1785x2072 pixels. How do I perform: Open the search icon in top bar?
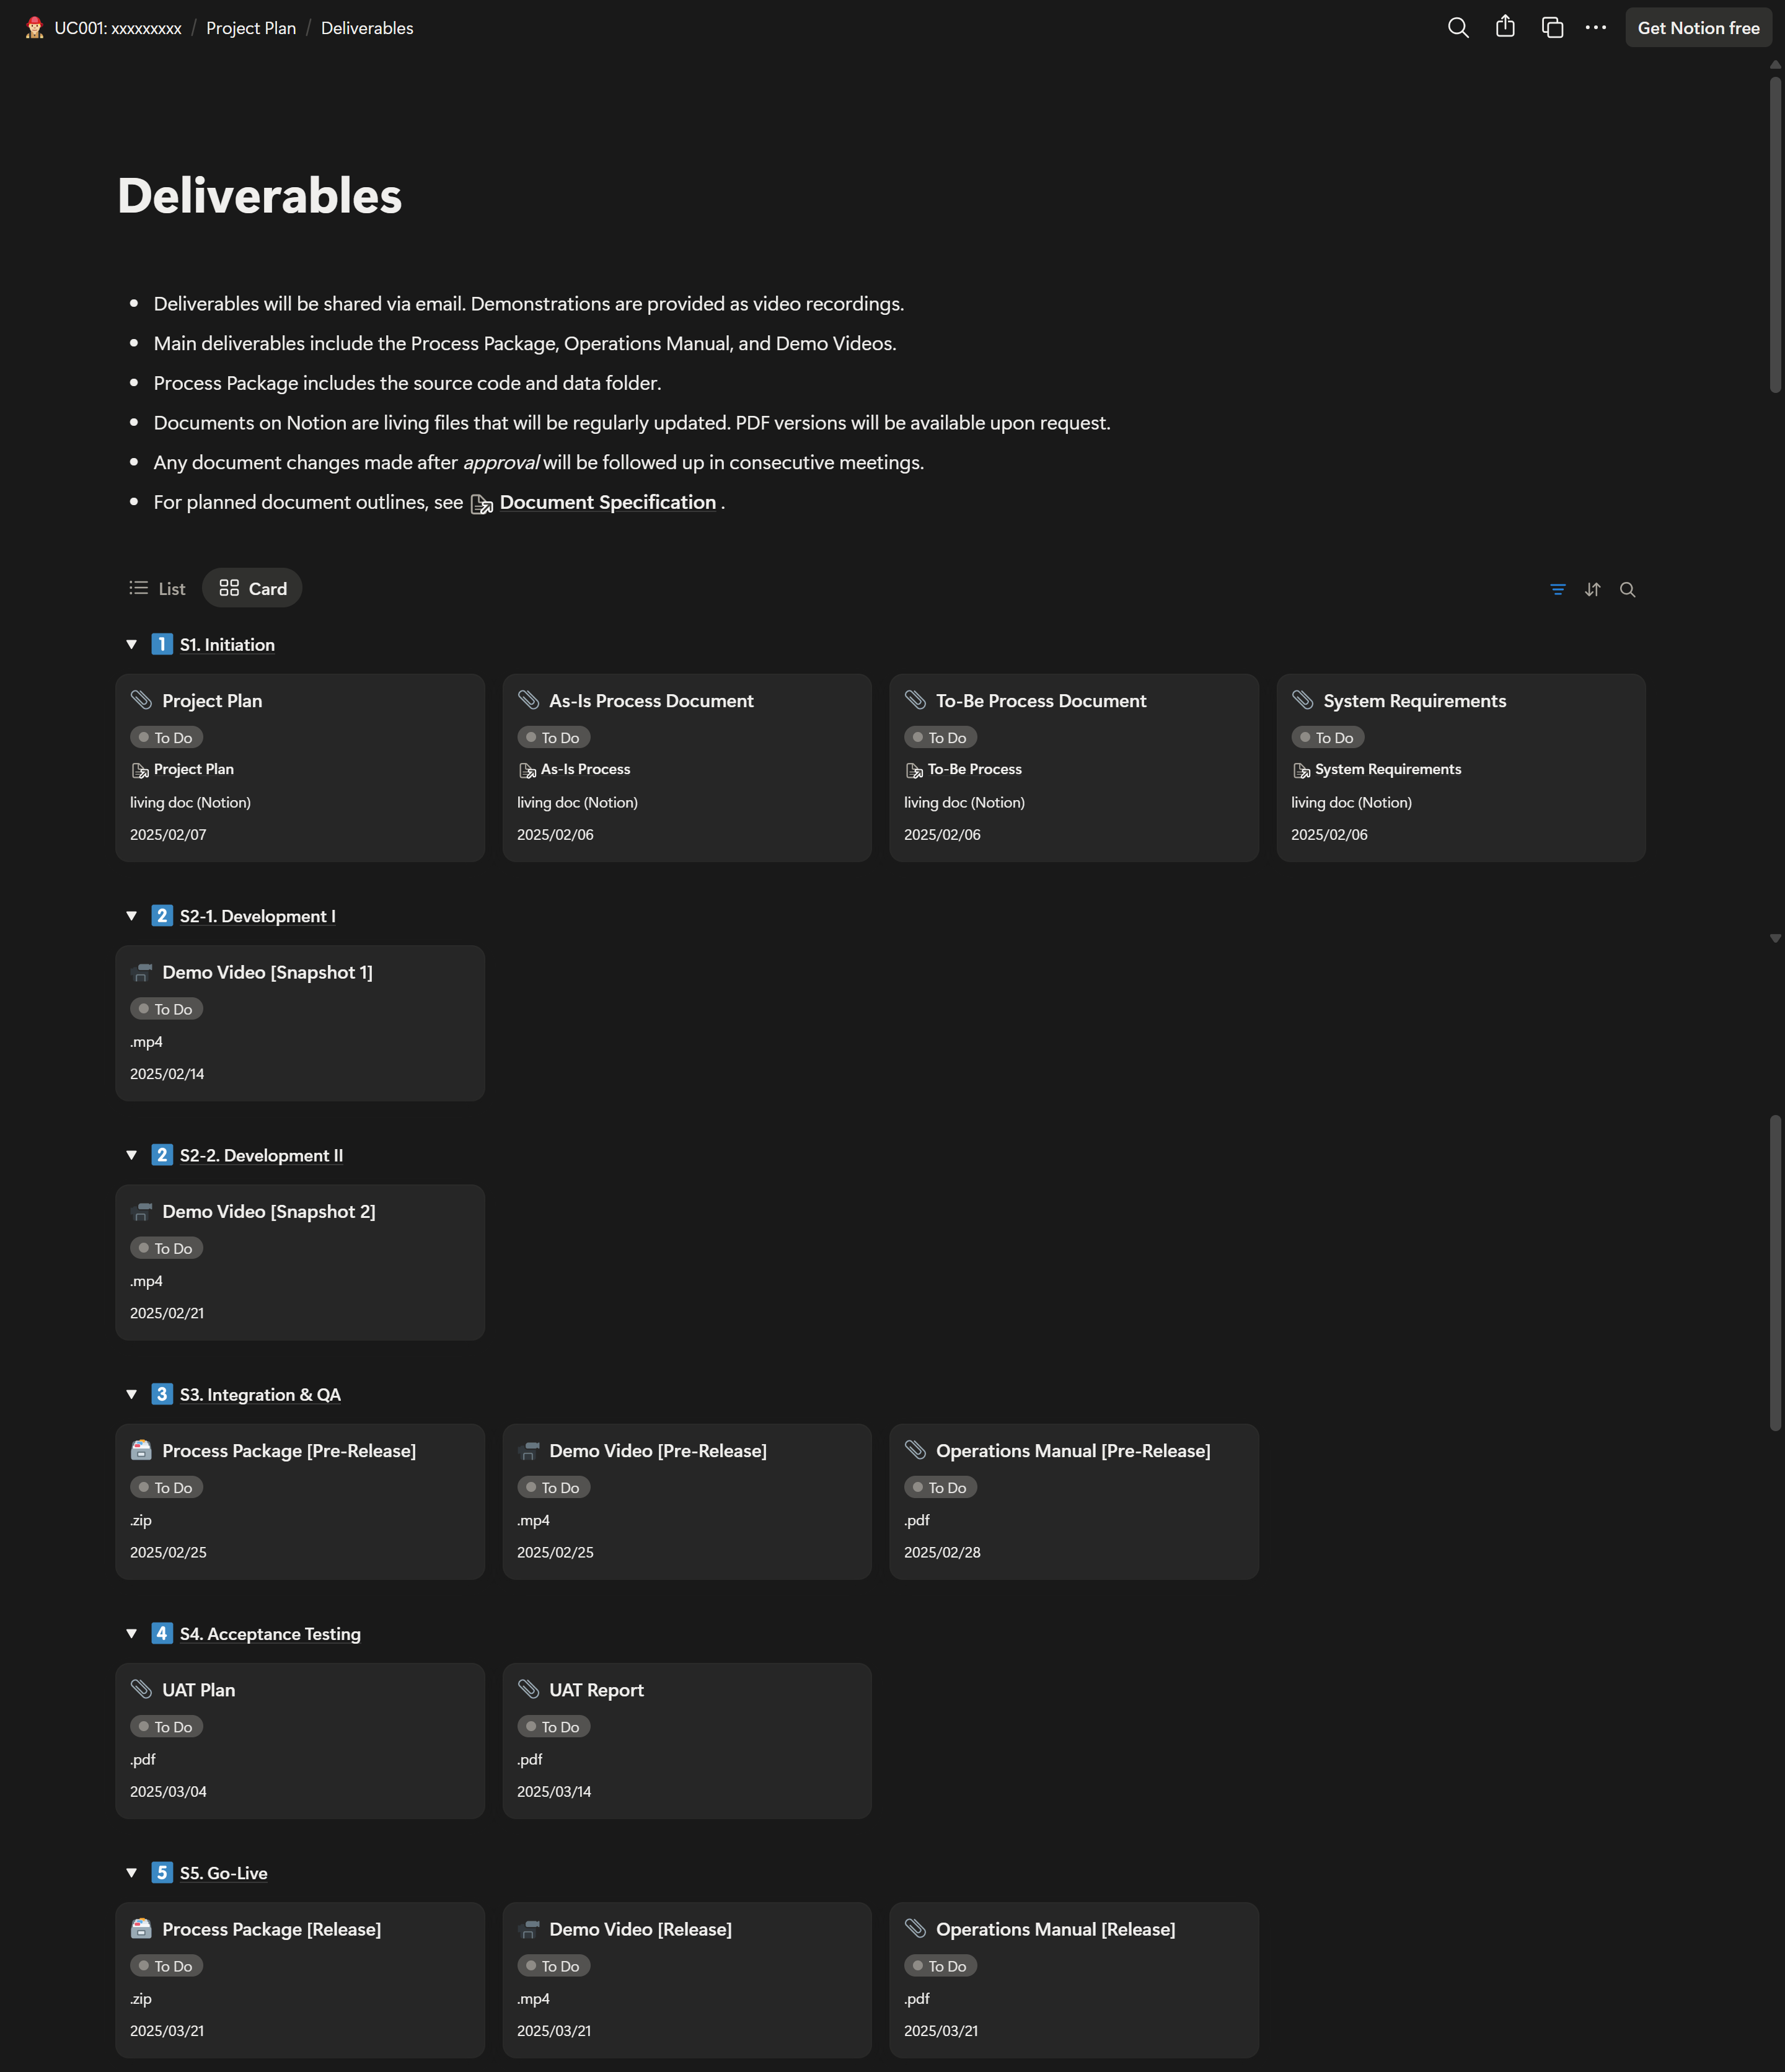pyautogui.click(x=1458, y=28)
